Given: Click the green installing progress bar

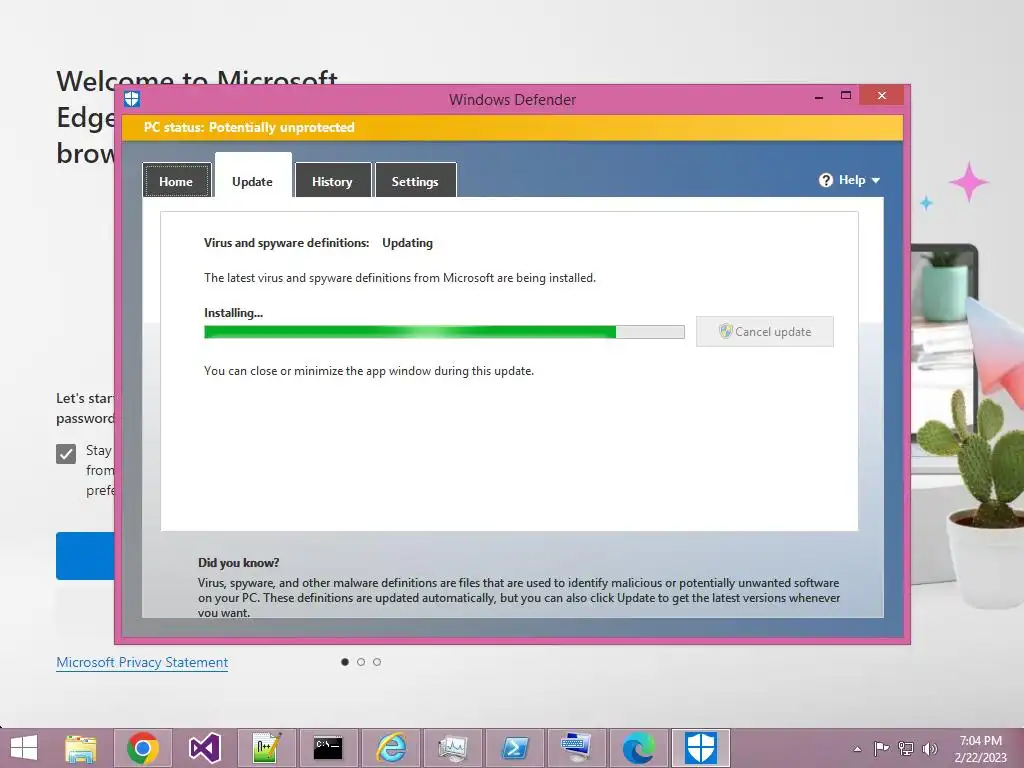Looking at the screenshot, I should 444,332.
